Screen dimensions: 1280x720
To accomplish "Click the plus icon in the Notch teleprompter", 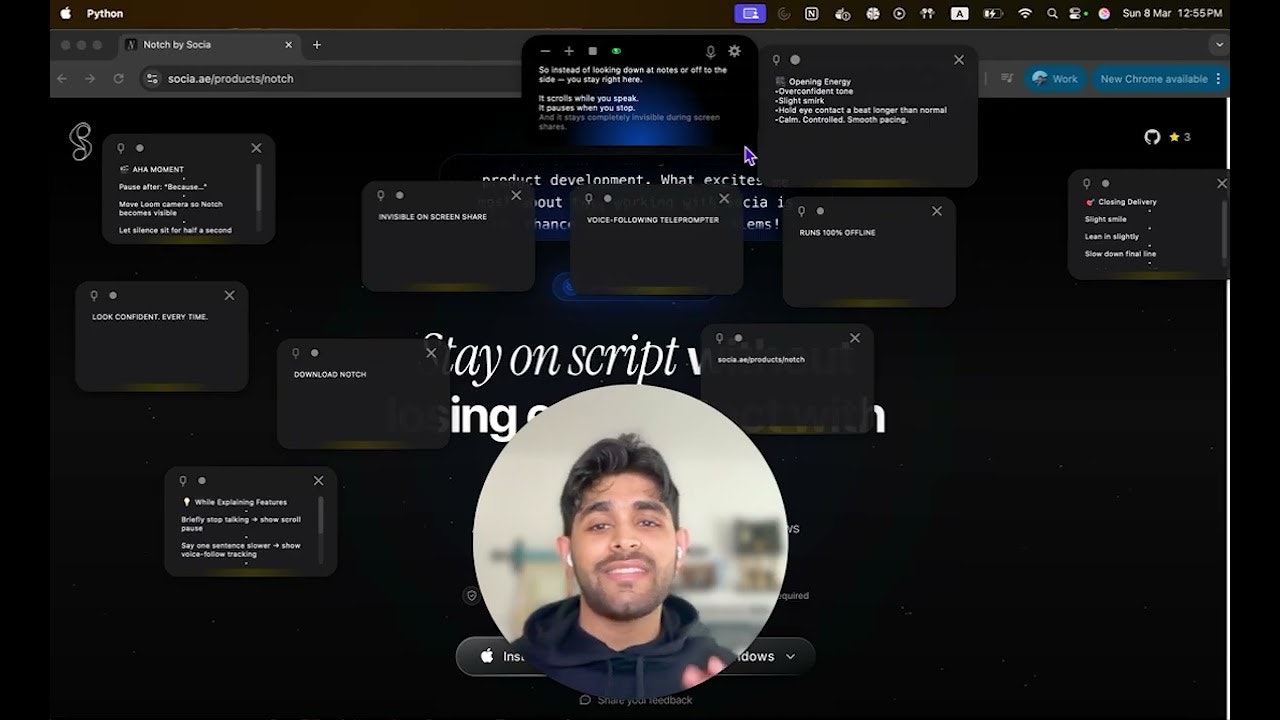I will [569, 51].
